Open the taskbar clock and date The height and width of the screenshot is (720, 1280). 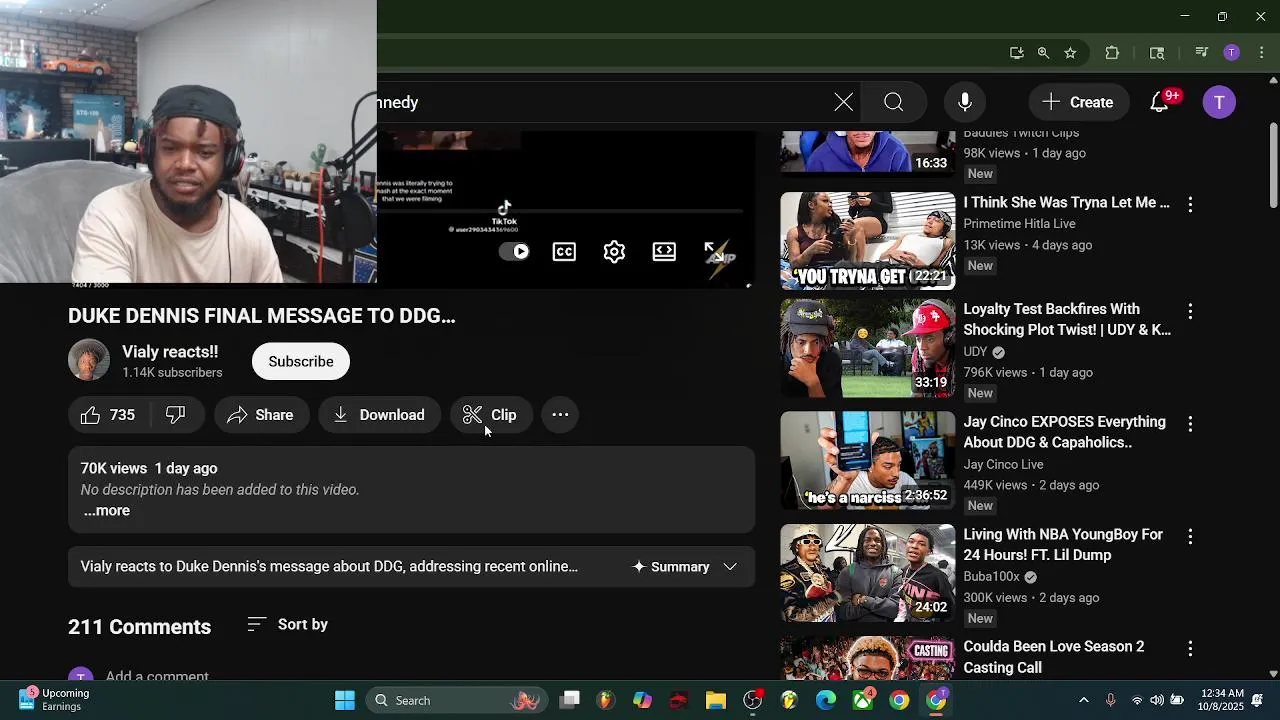click(x=1222, y=700)
